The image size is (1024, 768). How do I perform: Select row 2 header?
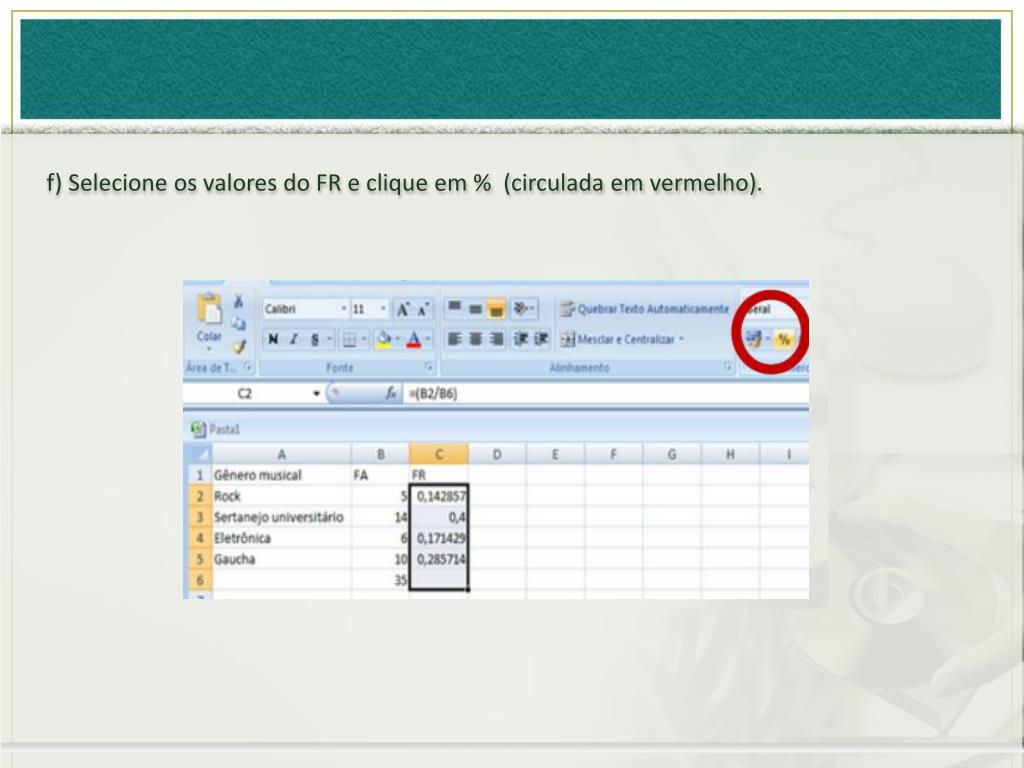199,496
